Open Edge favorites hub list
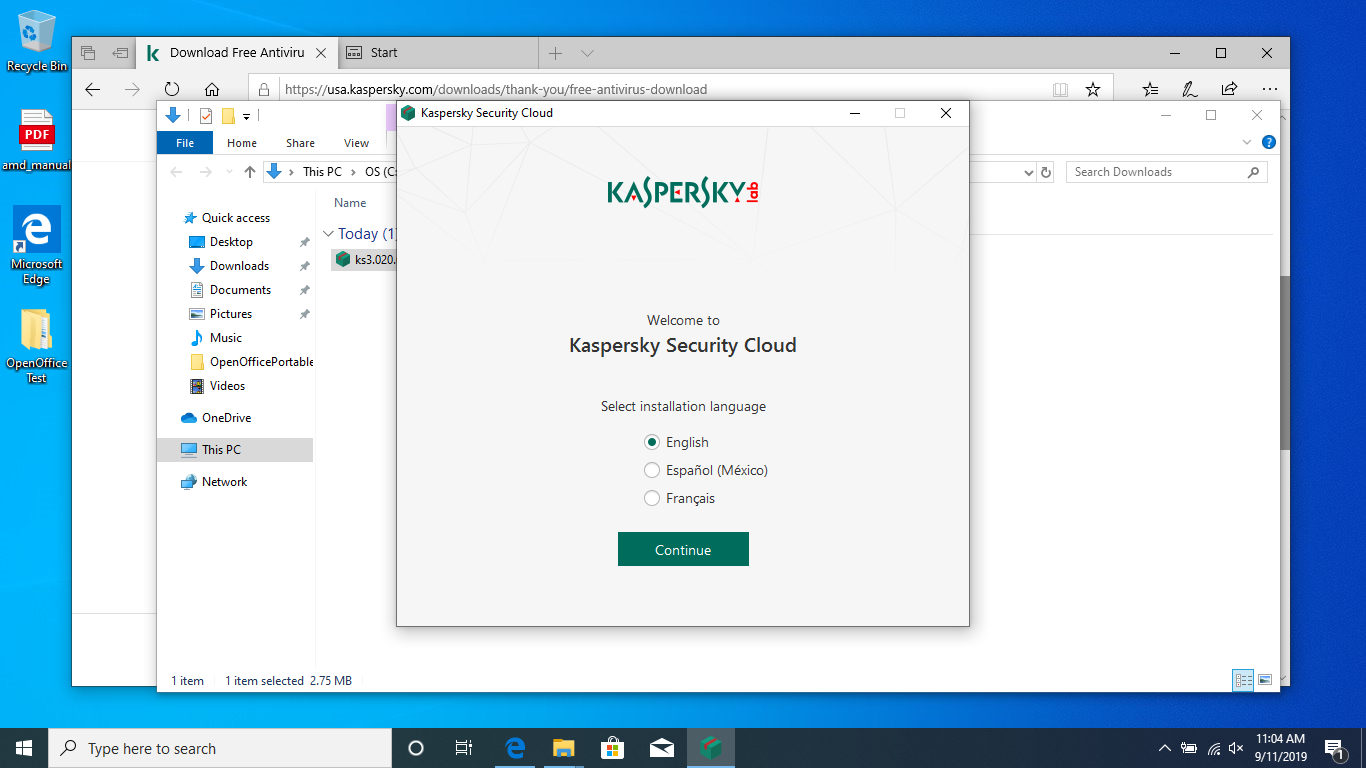1366x768 pixels. (1151, 89)
